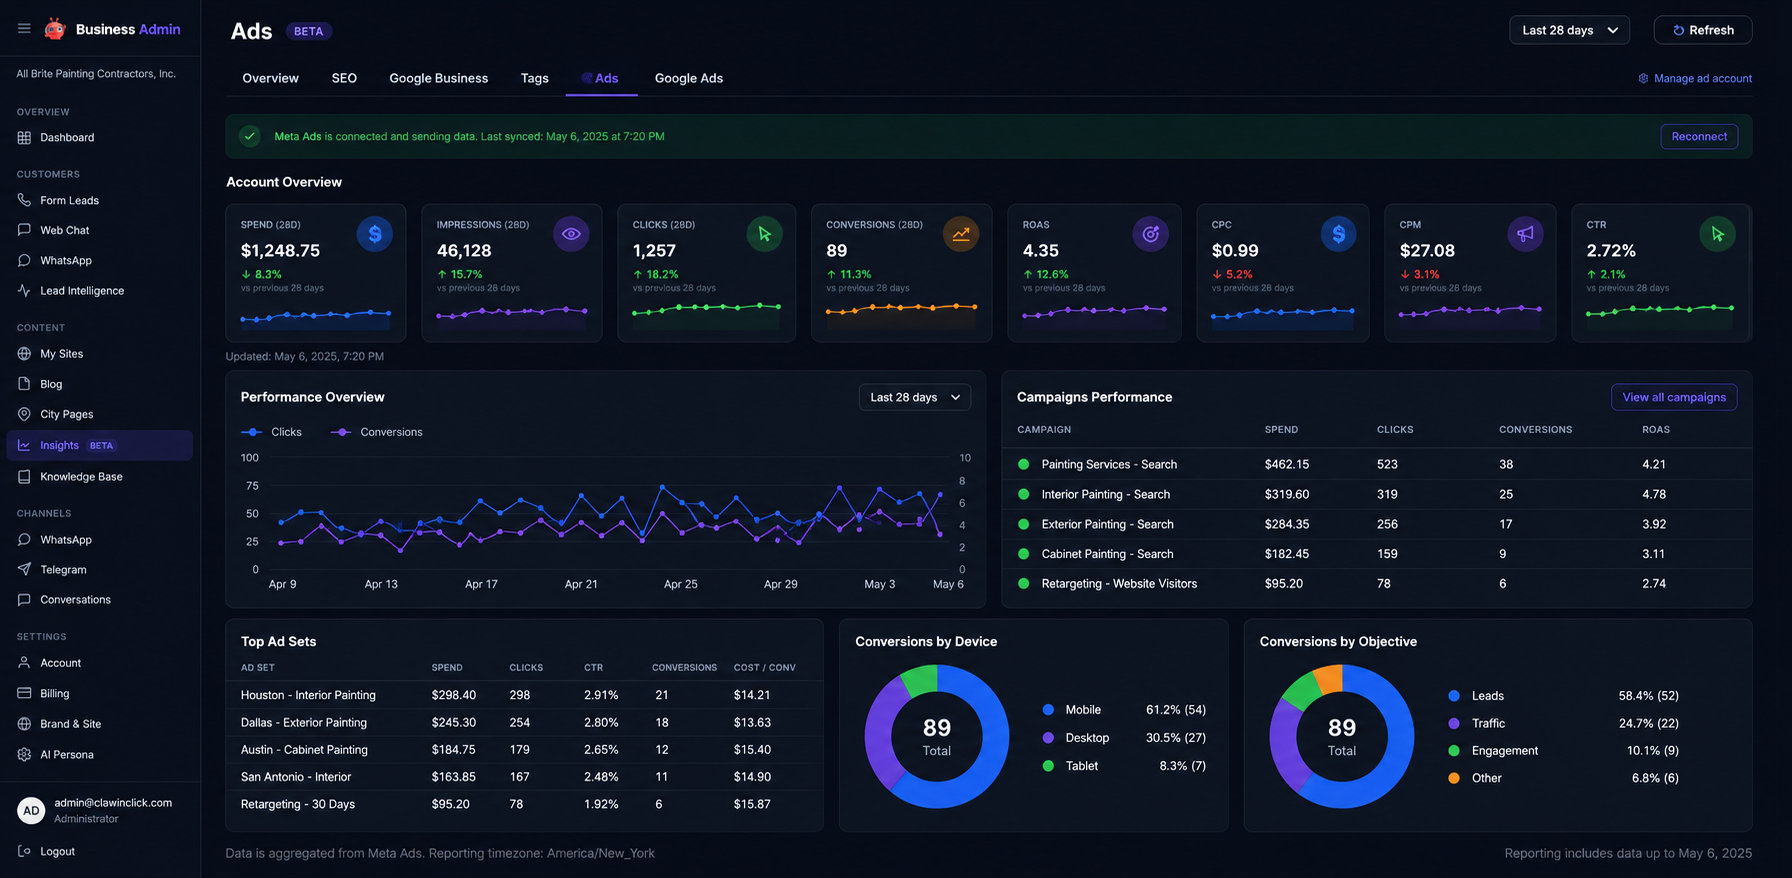Click the Mobile blue legend swatch
This screenshot has height=878, width=1792.
click(1048, 710)
